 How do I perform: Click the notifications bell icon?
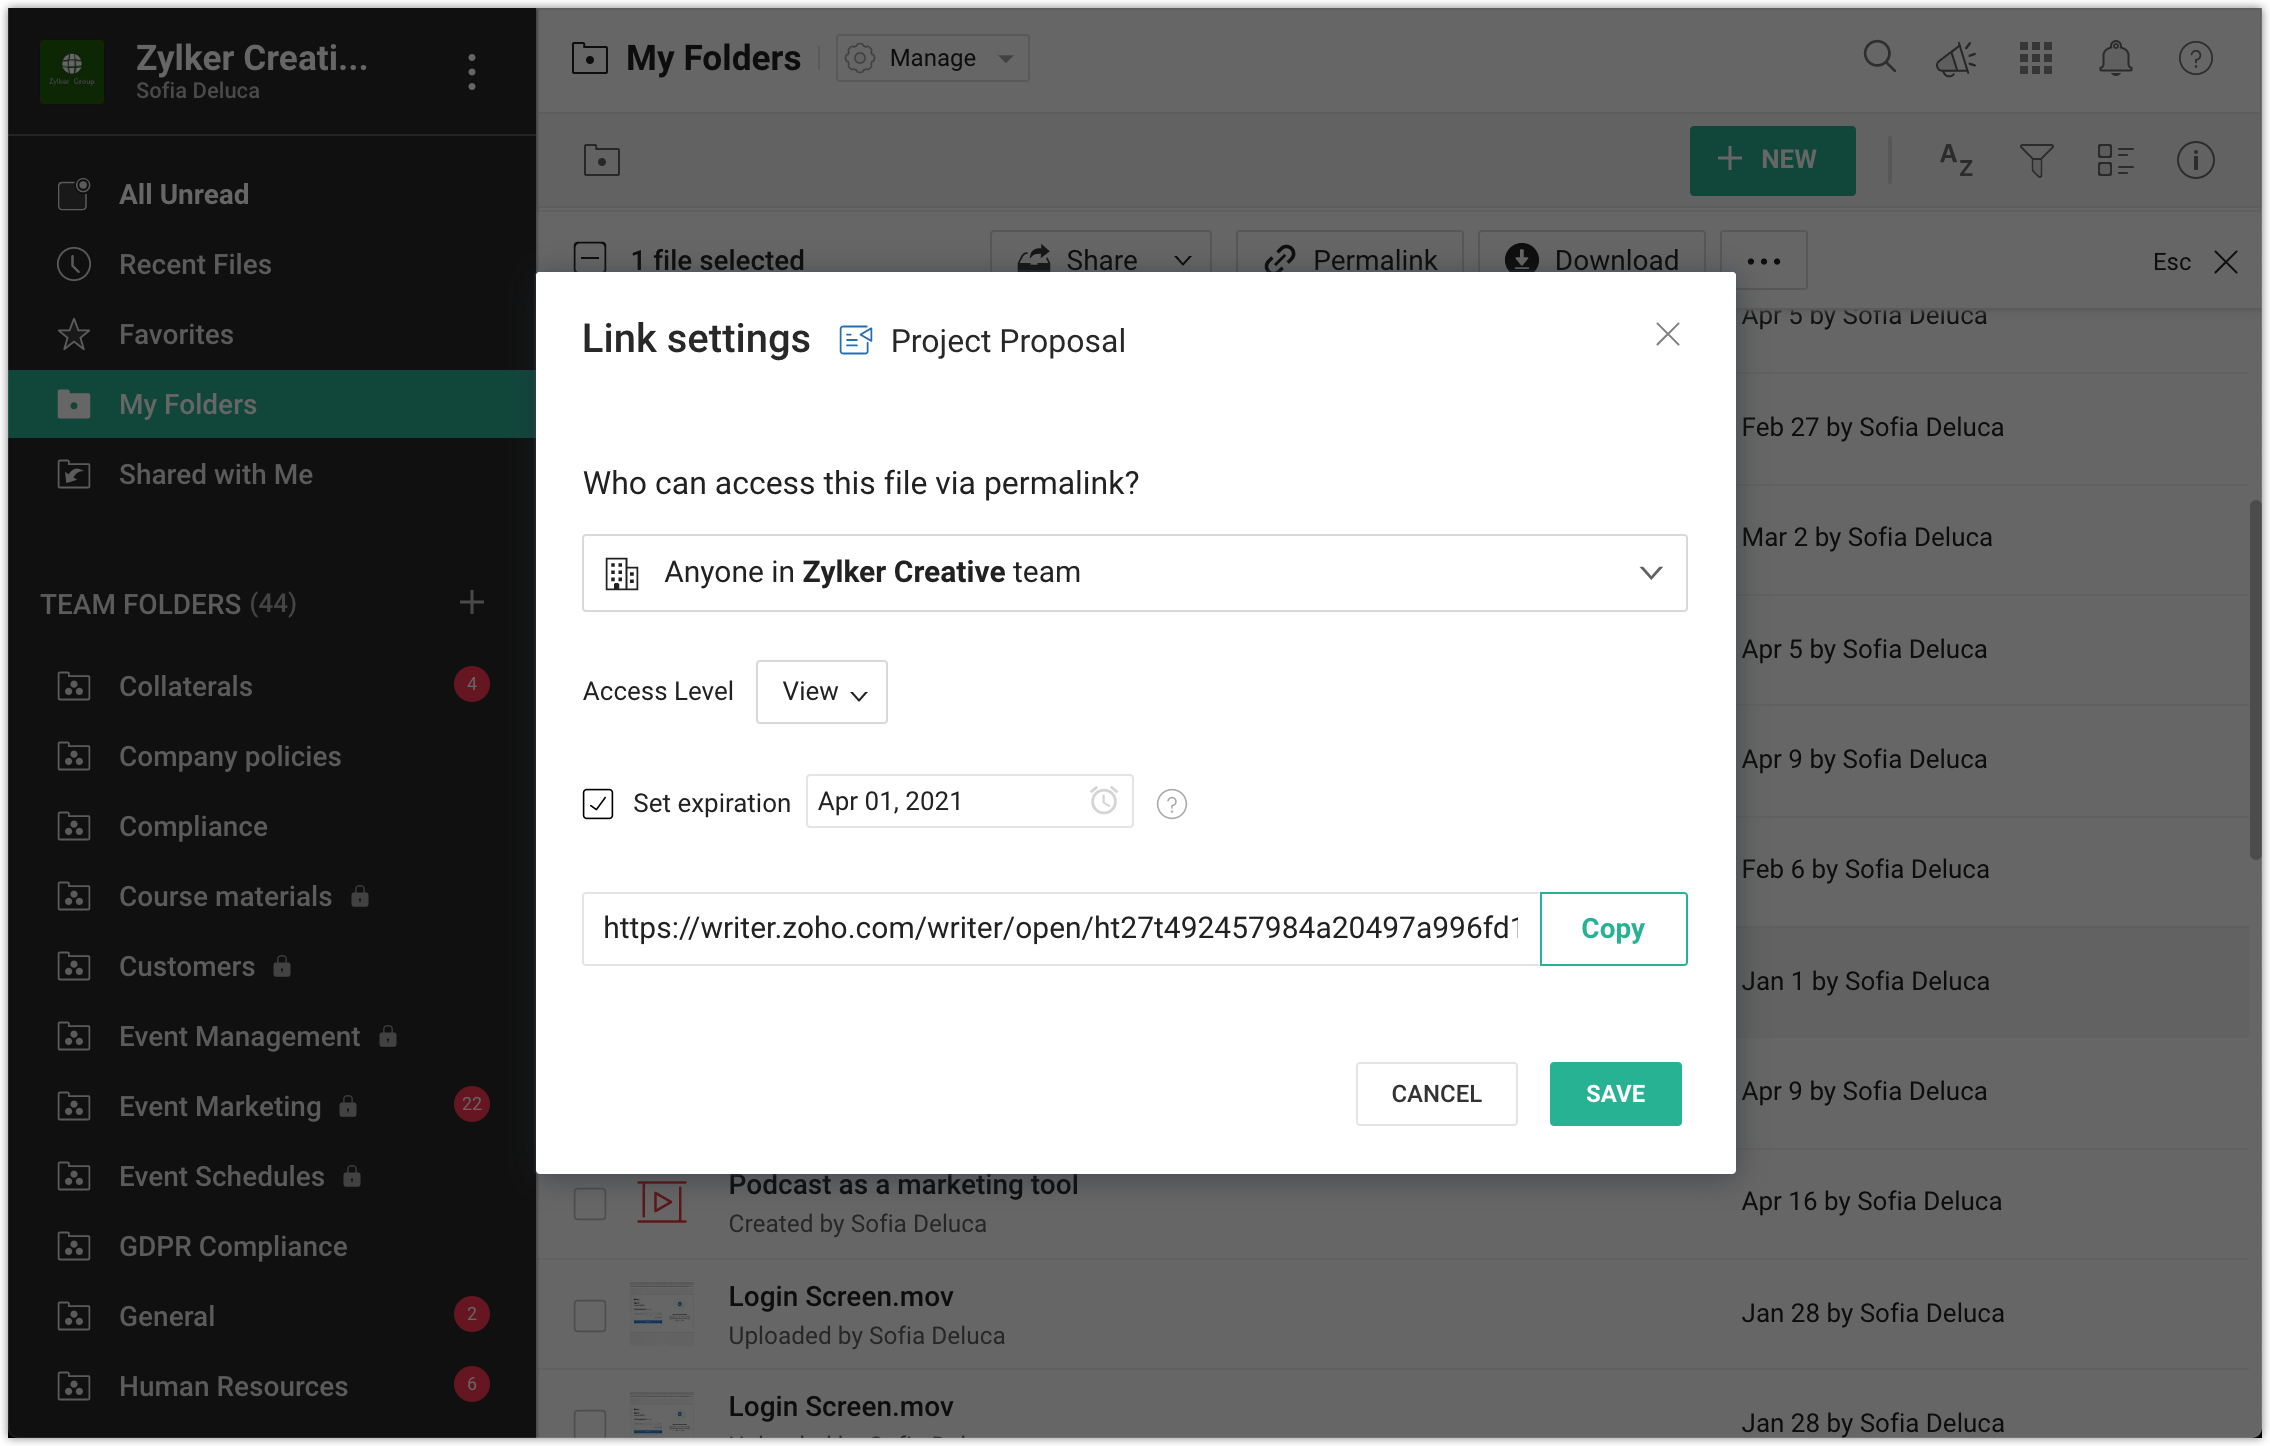2115,59
